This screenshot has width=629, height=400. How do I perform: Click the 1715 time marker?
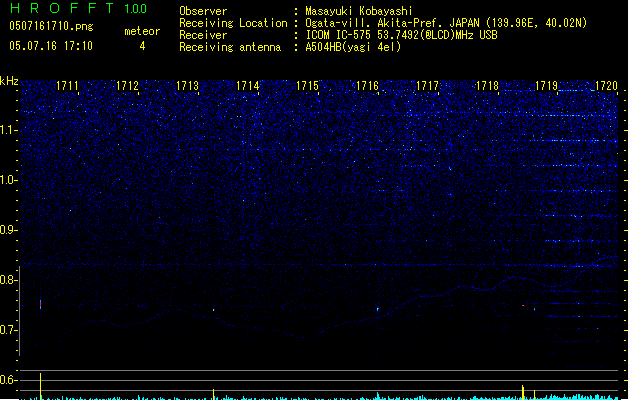[307, 86]
